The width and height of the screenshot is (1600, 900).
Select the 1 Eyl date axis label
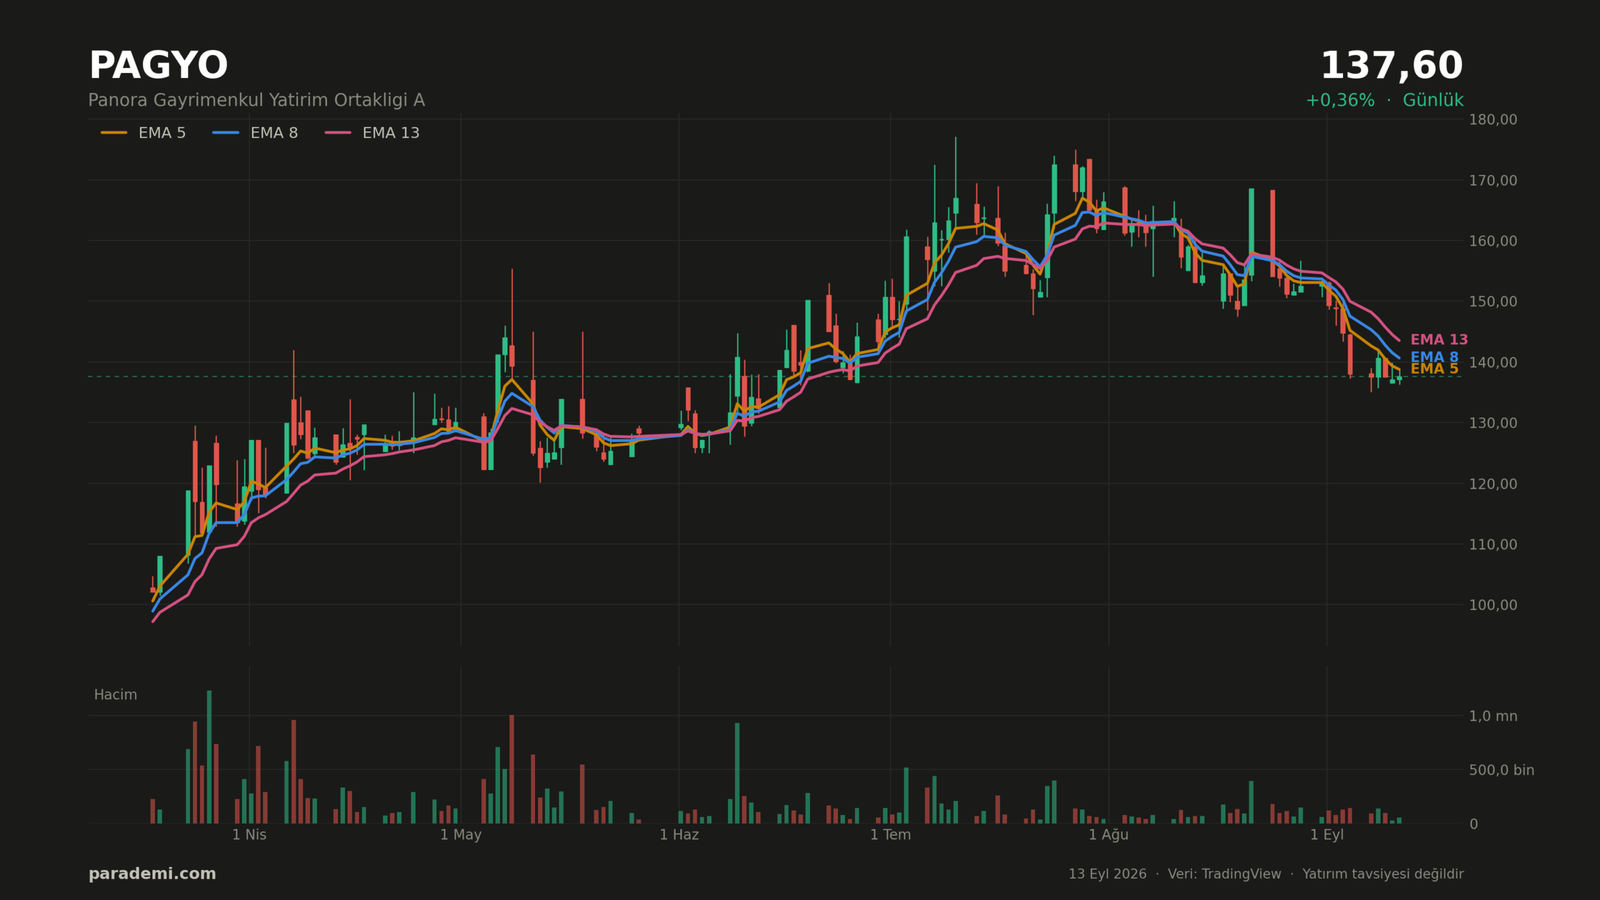click(x=1327, y=835)
